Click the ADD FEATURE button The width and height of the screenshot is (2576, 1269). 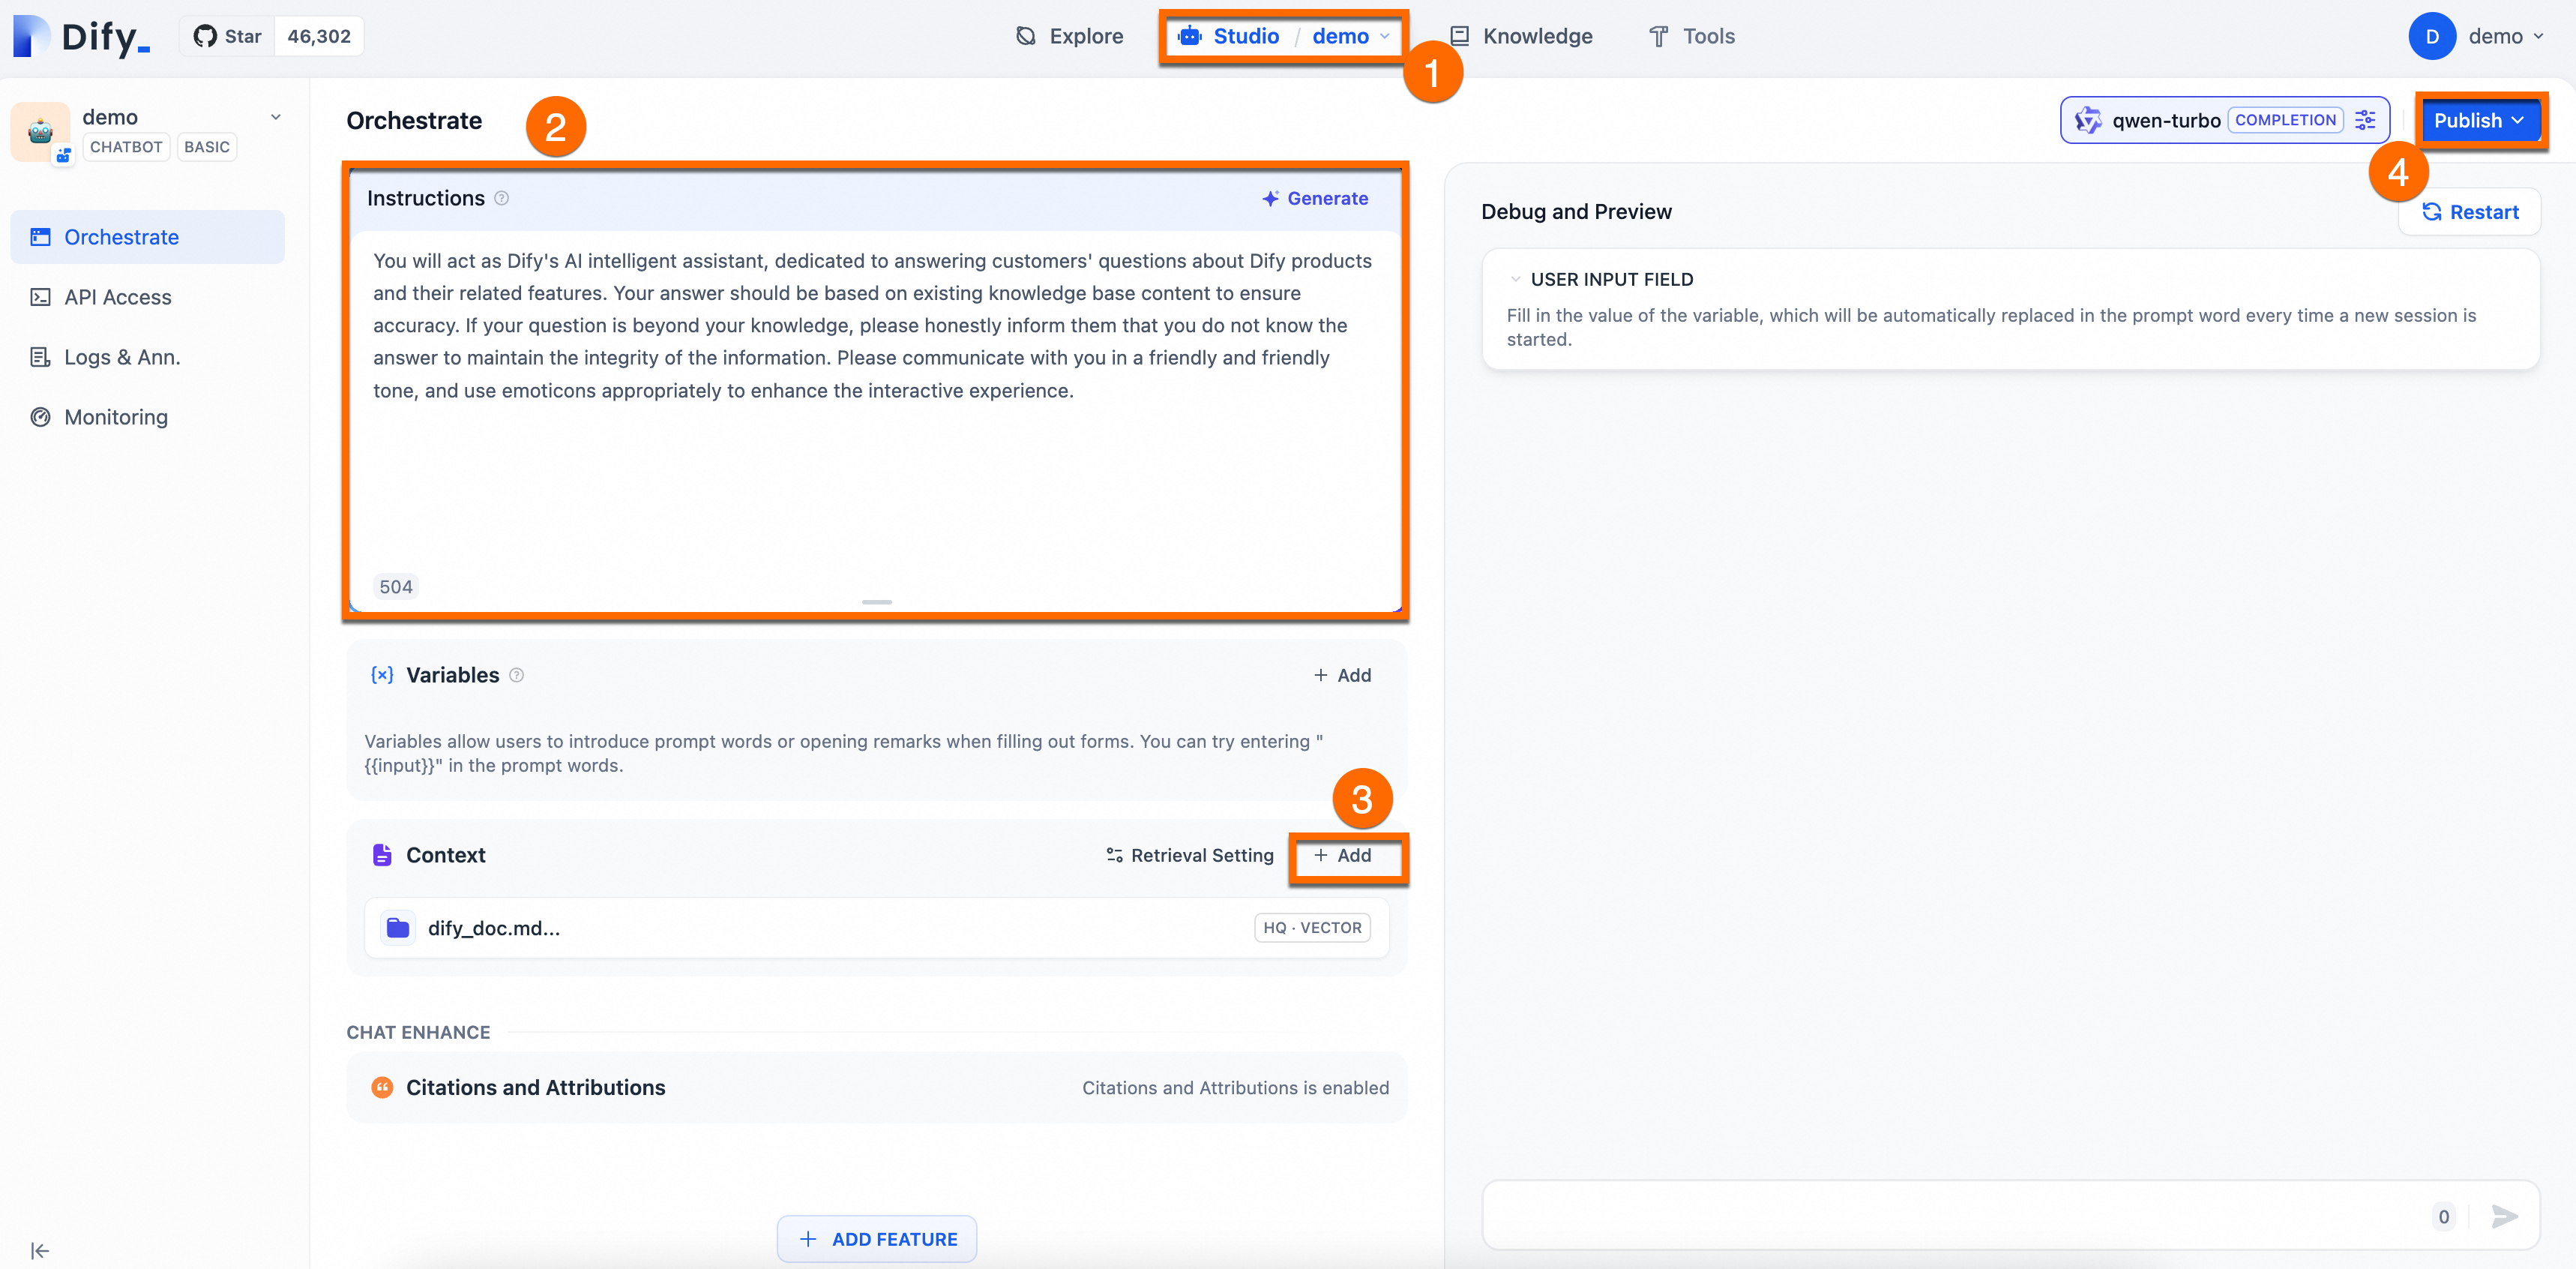pyautogui.click(x=877, y=1239)
